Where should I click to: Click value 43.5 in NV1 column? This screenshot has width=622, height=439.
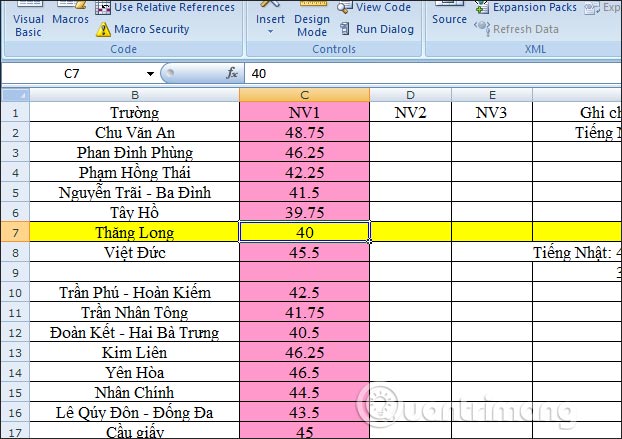[305, 412]
